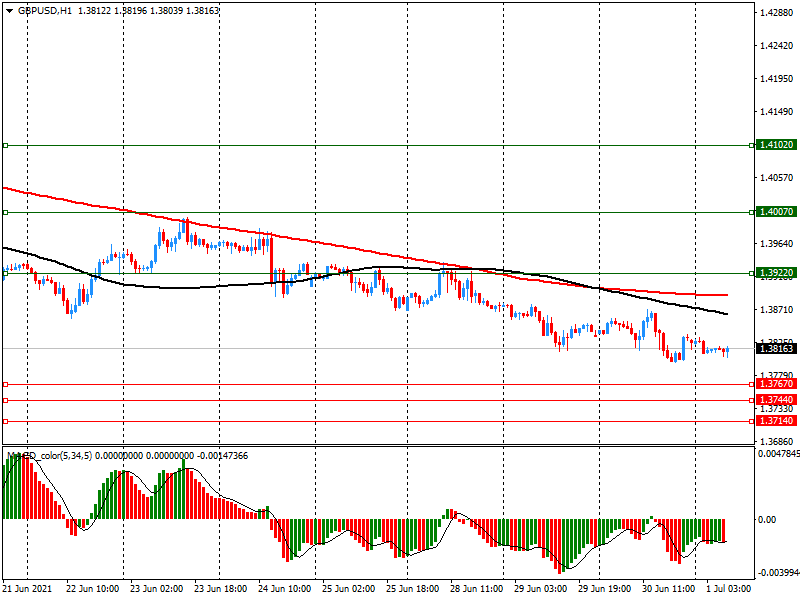Click the 21 Jun 2021 time axis label
800x600 pixels.
click(28, 589)
